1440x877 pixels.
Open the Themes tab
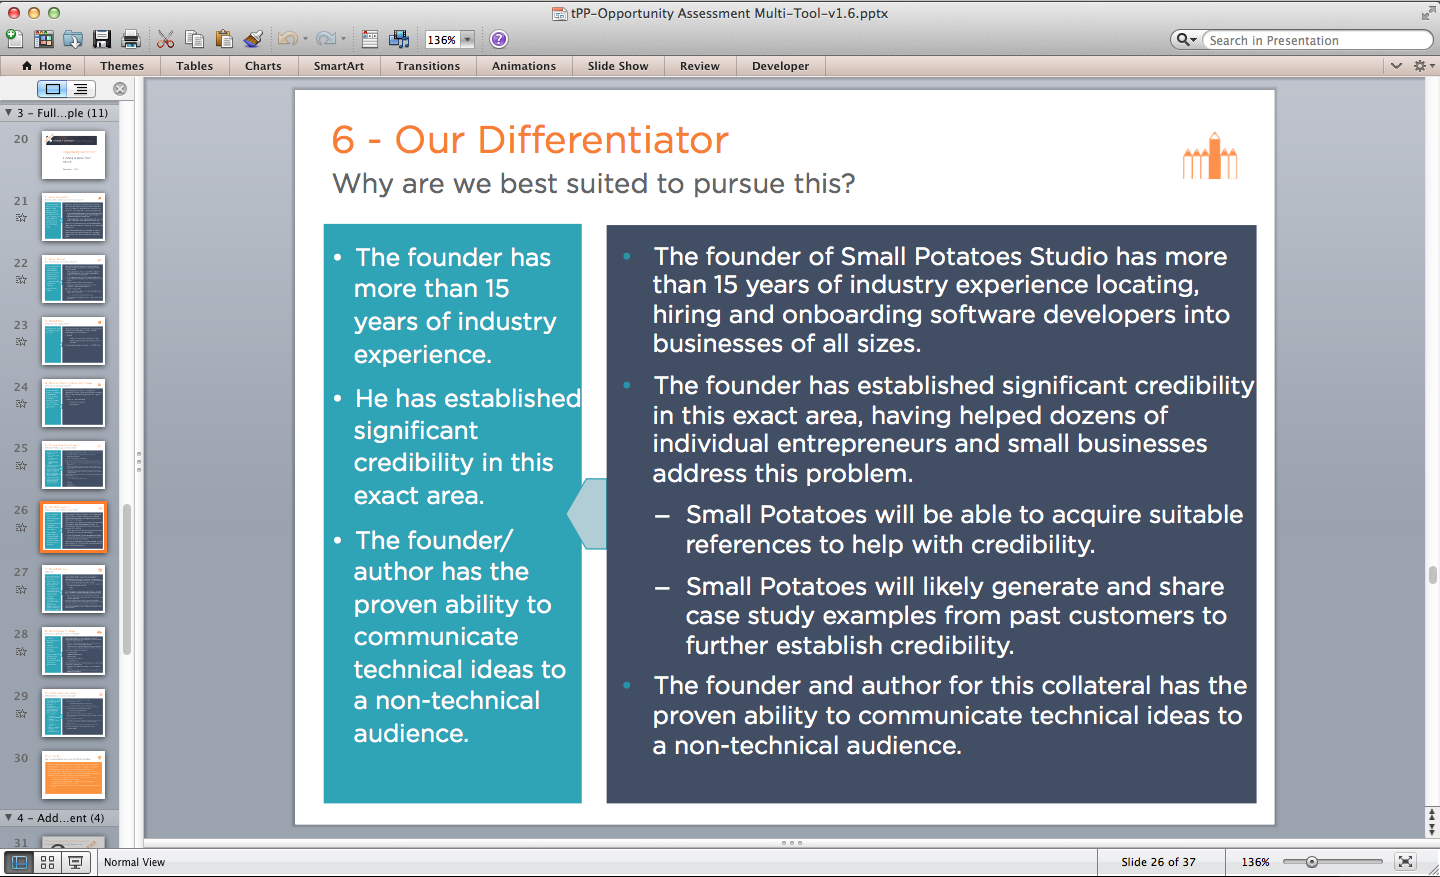(x=122, y=66)
